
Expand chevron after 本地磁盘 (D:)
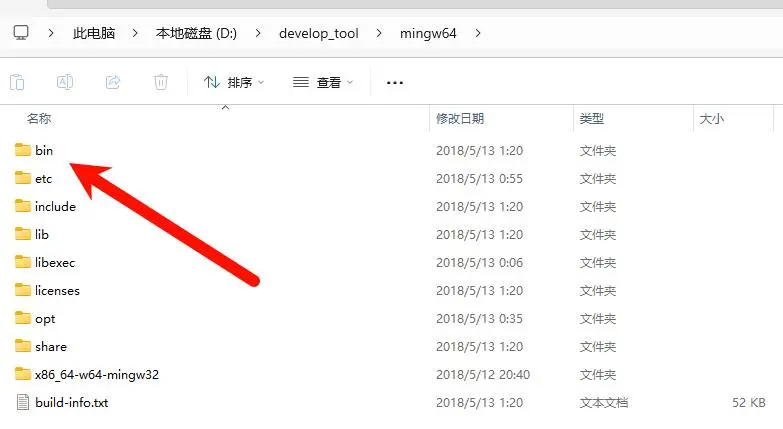coord(258,33)
